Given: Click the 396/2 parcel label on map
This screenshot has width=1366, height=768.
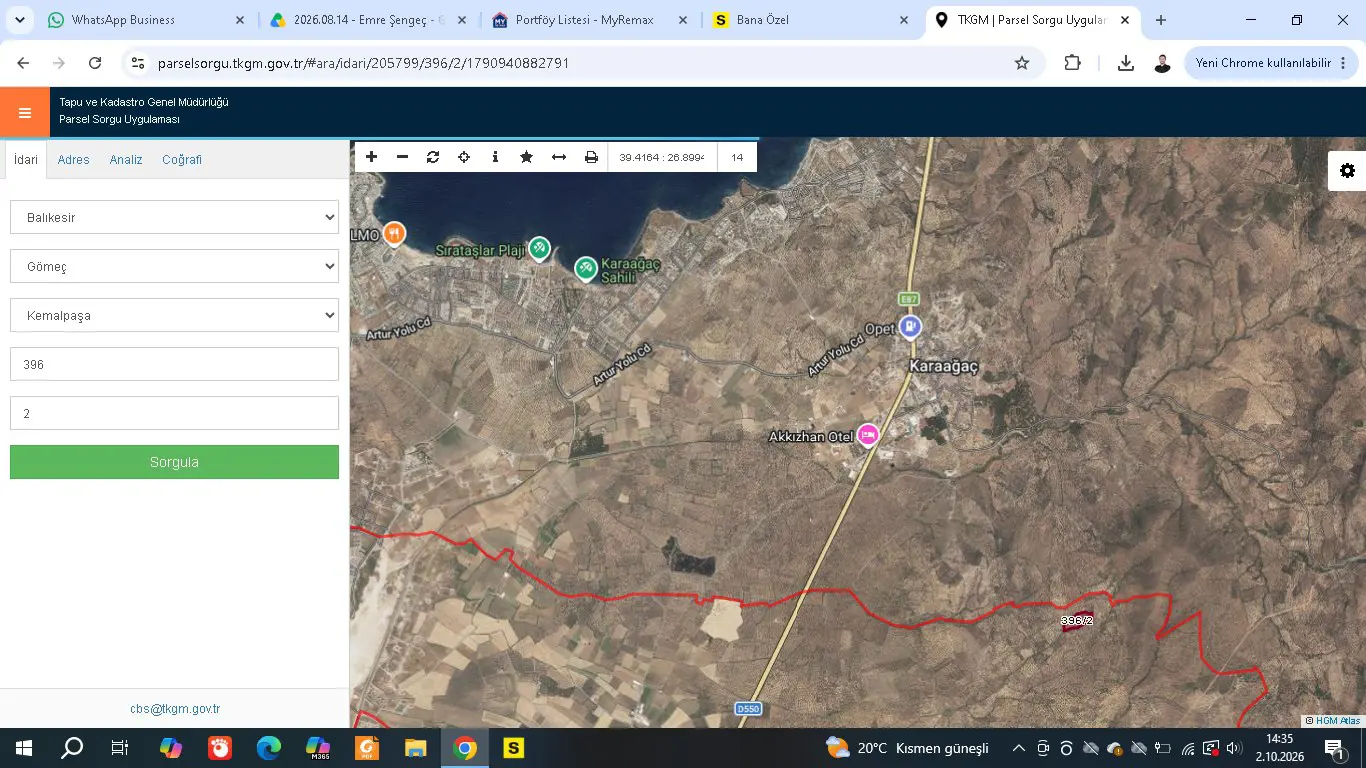Looking at the screenshot, I should (x=1077, y=621).
